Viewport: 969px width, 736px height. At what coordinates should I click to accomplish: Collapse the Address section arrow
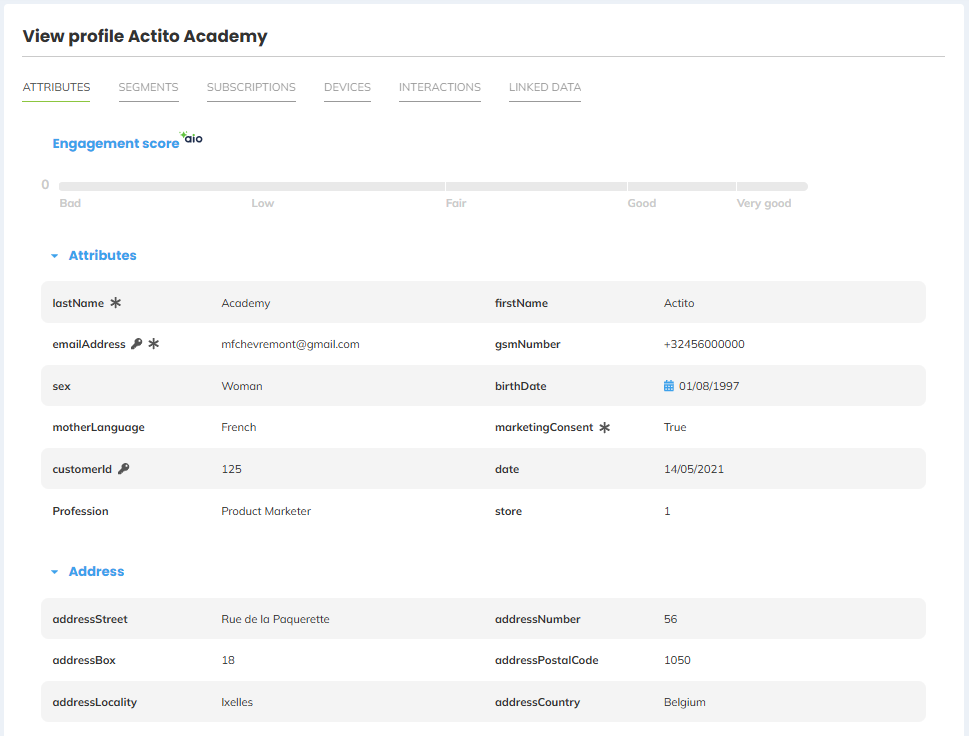[54, 572]
